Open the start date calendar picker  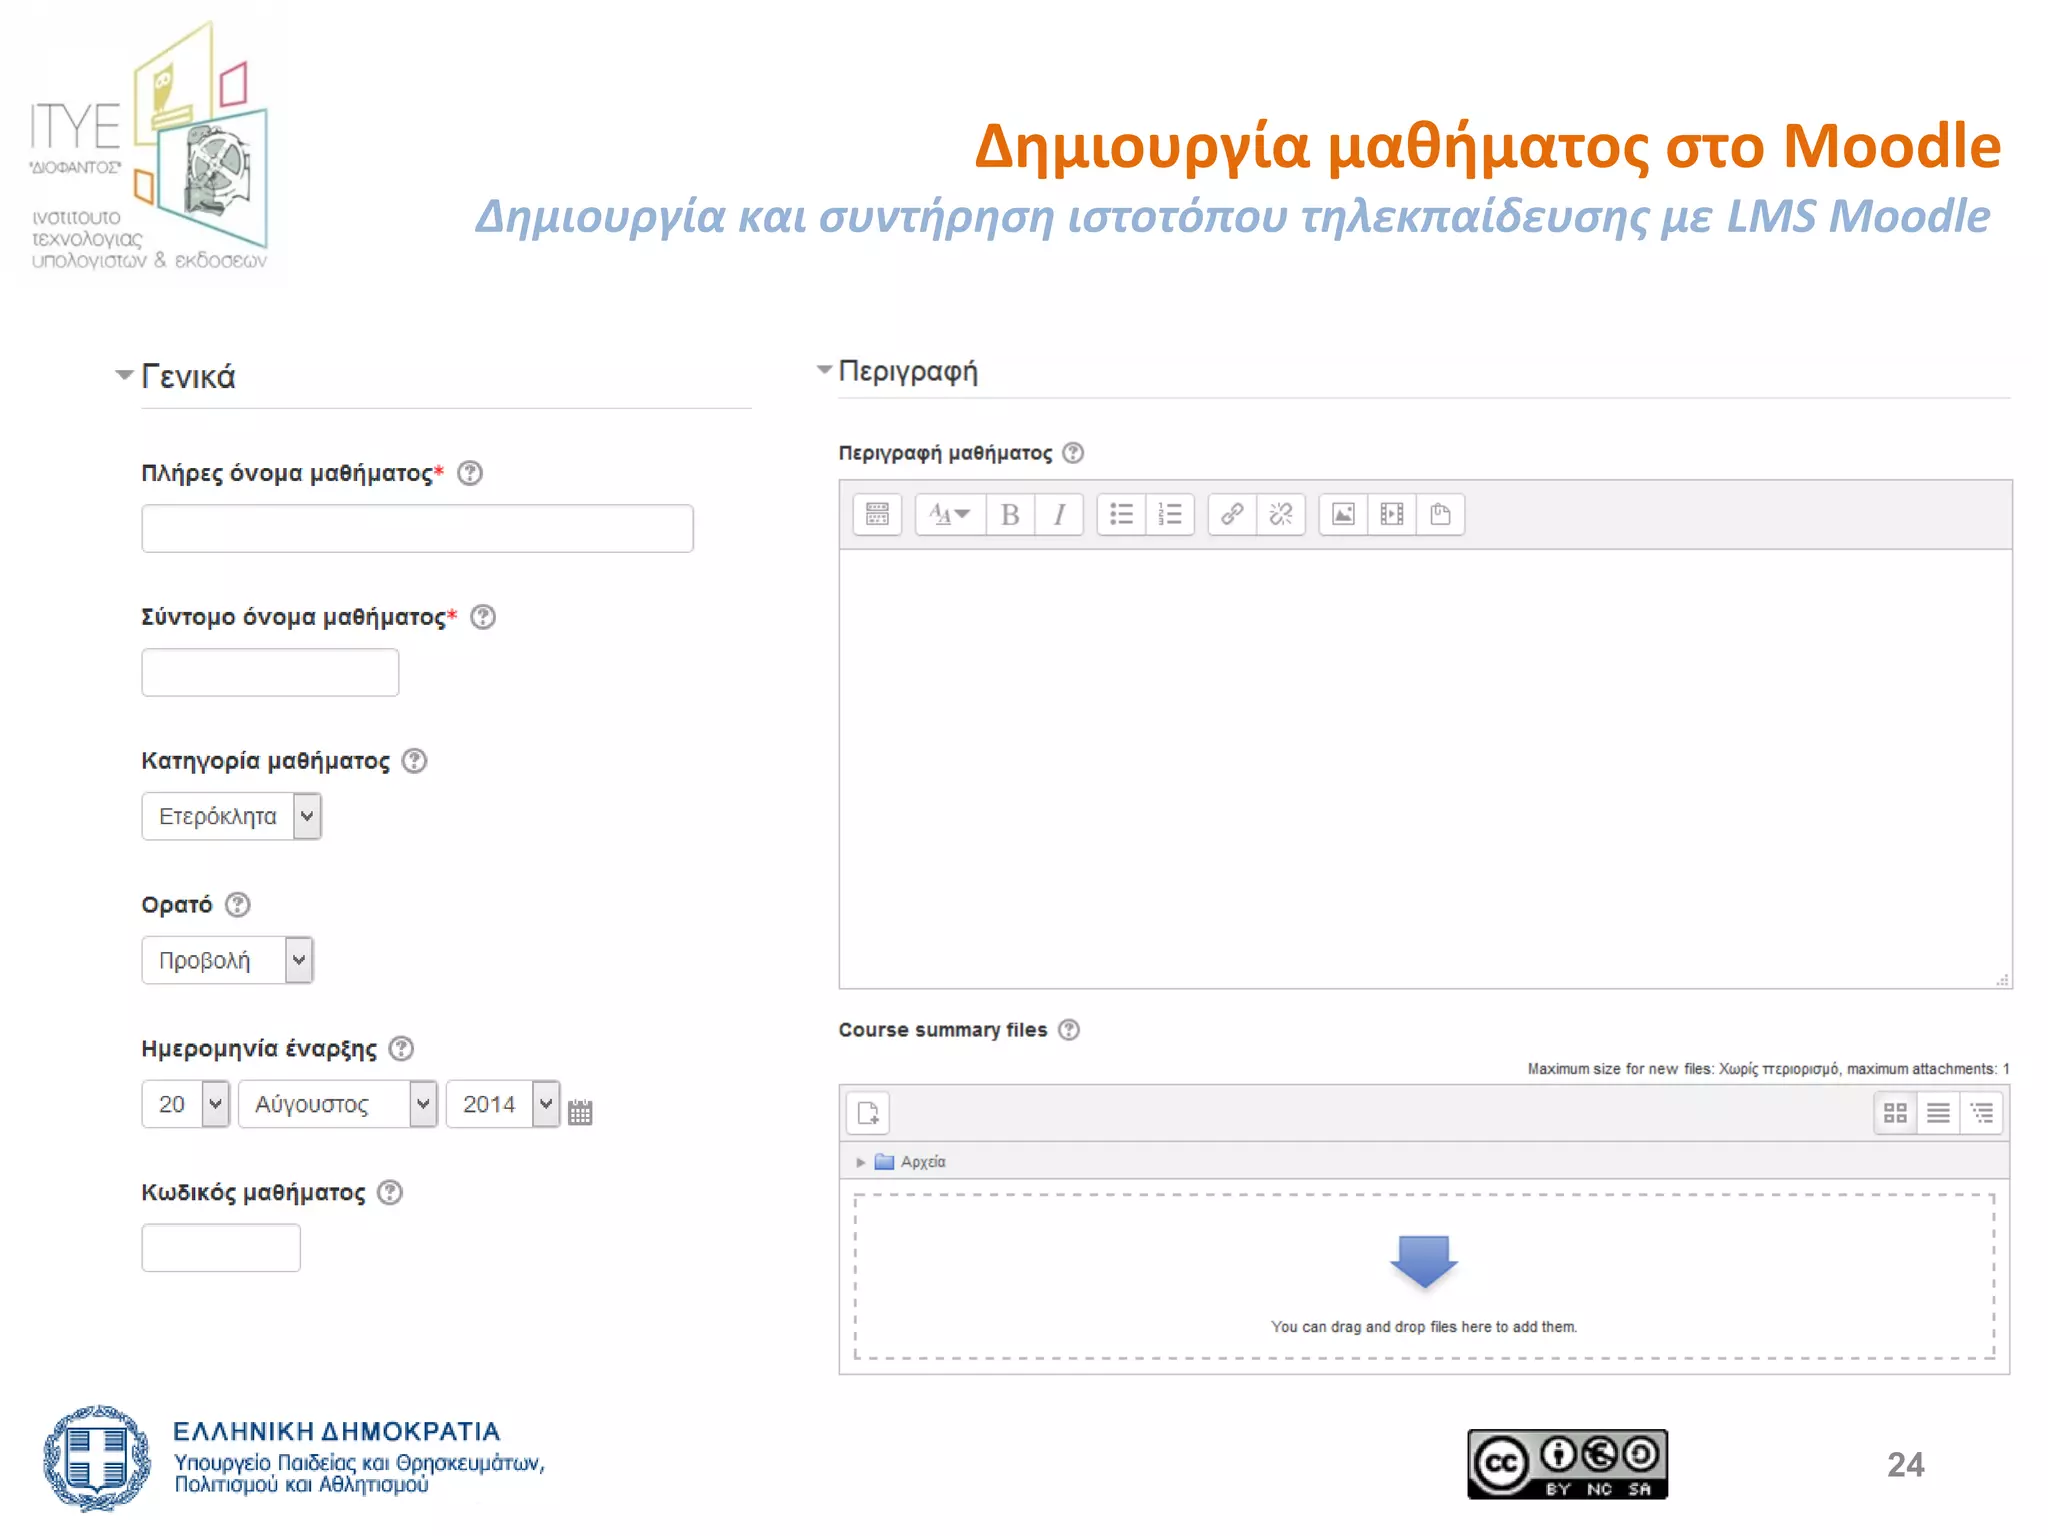coord(580,1111)
